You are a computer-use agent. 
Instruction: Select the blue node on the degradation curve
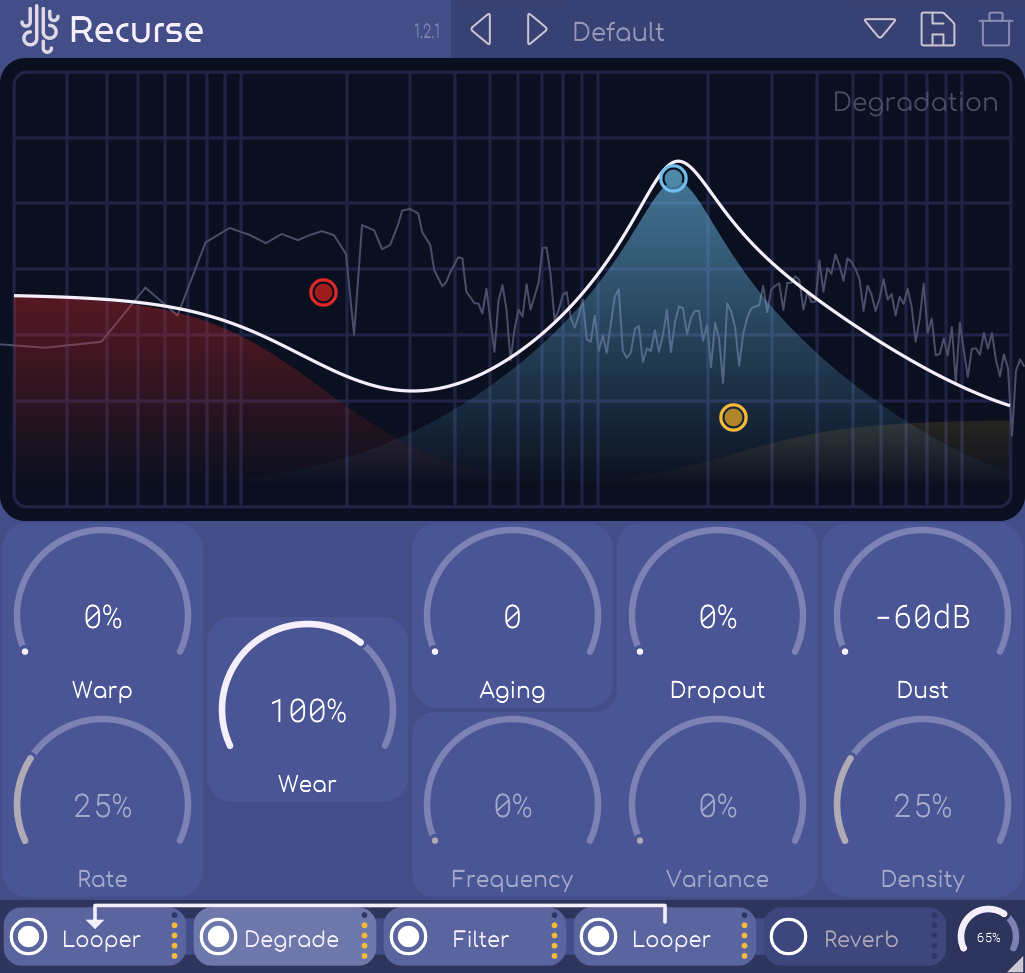coord(673,178)
